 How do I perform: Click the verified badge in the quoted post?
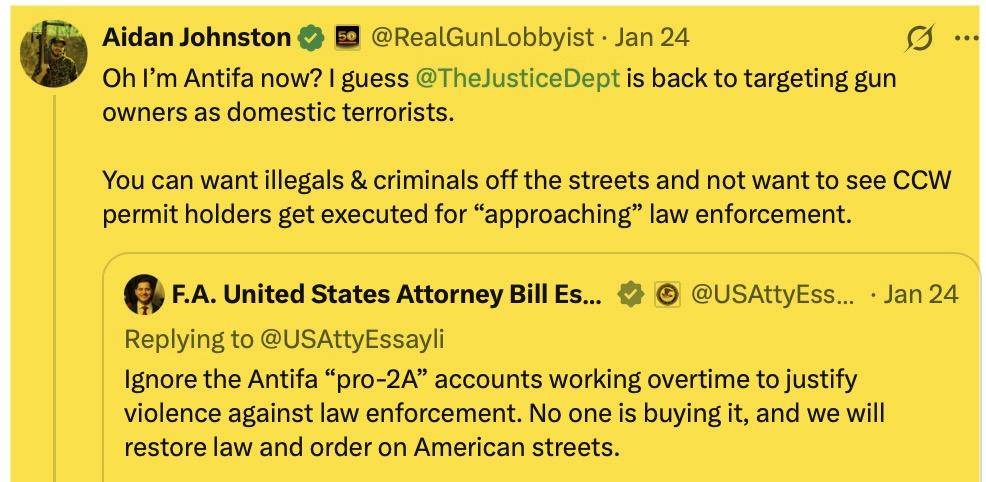630,295
